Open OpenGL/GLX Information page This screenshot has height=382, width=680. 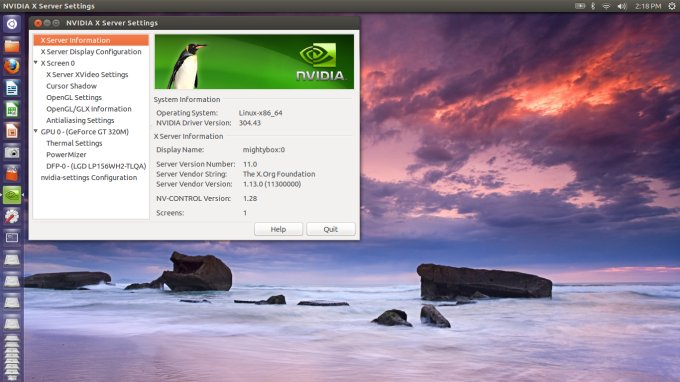point(89,109)
